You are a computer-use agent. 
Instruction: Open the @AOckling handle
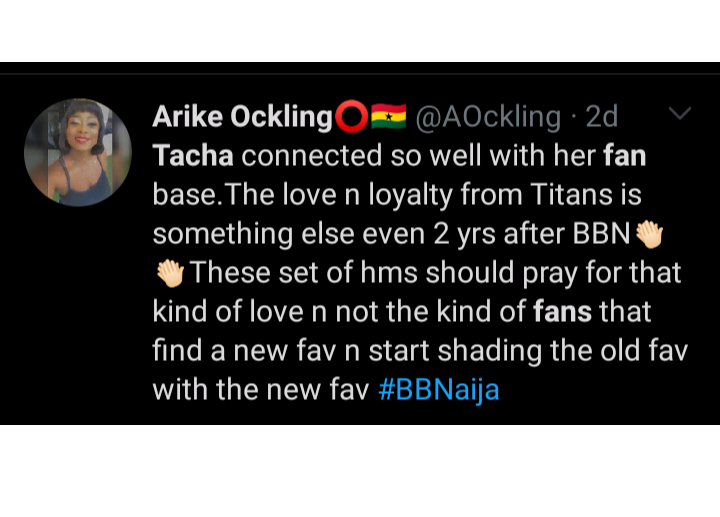pos(487,117)
